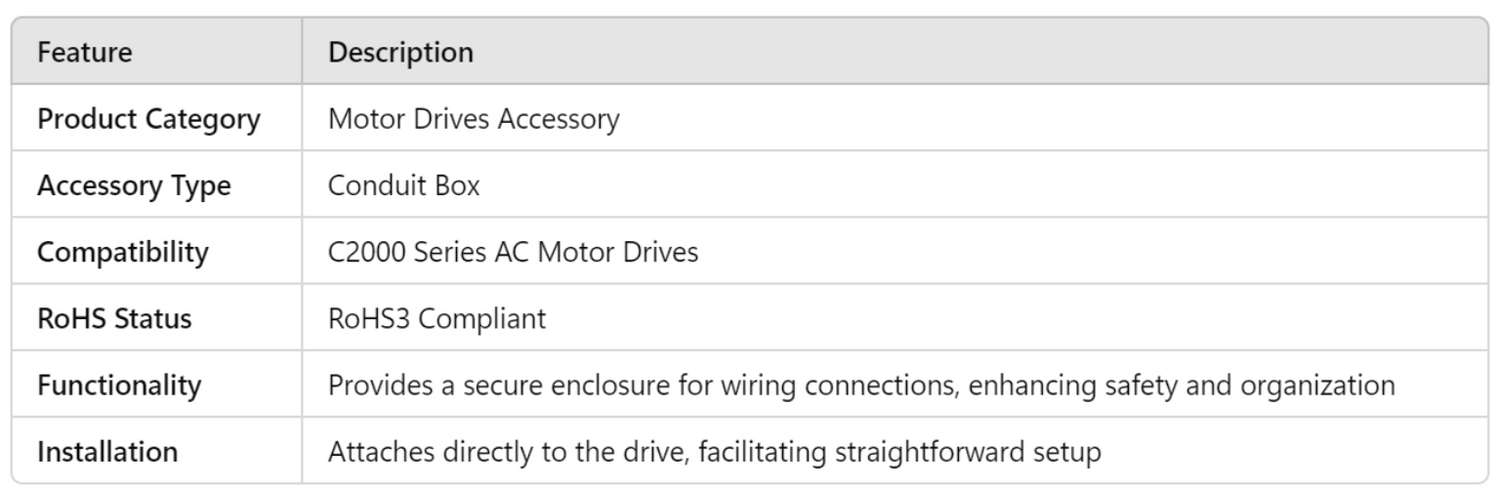This screenshot has width=1500, height=488.
Task: Select the Installation label cell
Action: pyautogui.click(x=107, y=452)
